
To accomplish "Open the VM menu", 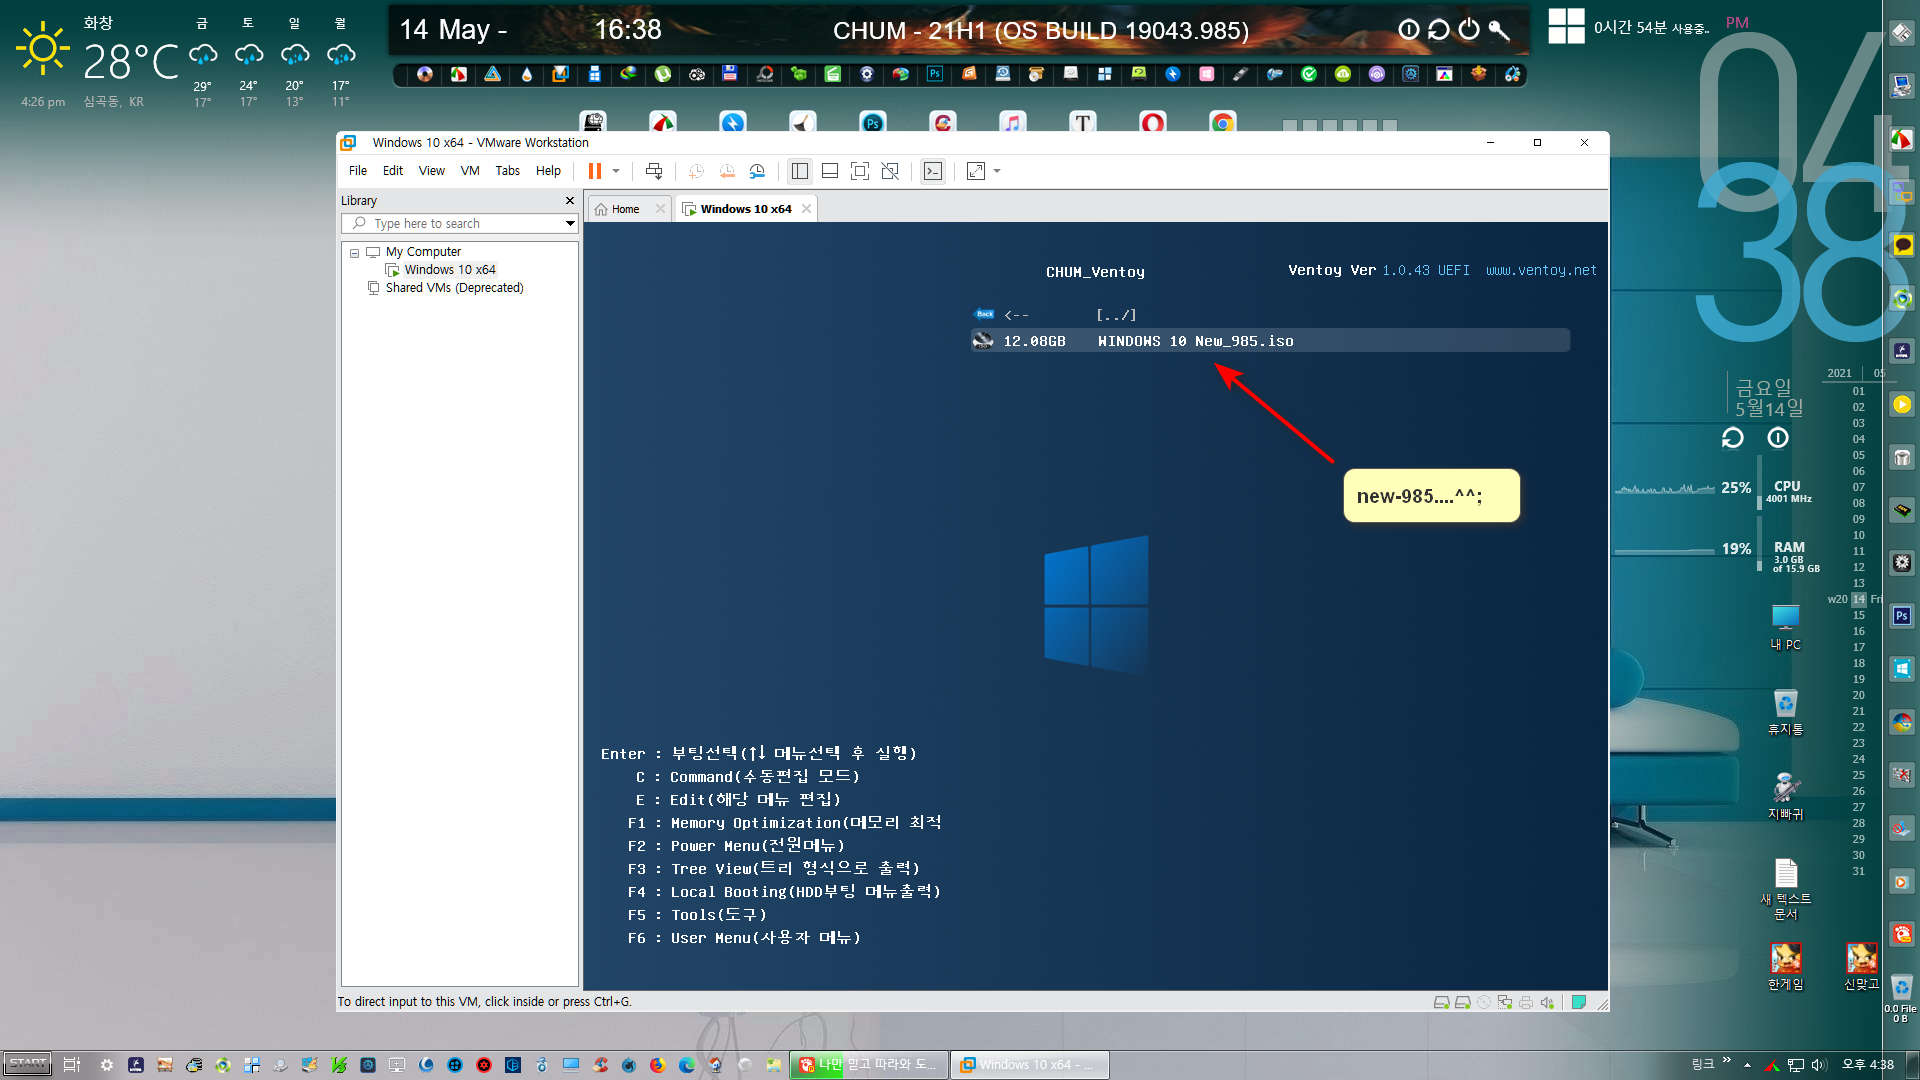I will tap(470, 171).
